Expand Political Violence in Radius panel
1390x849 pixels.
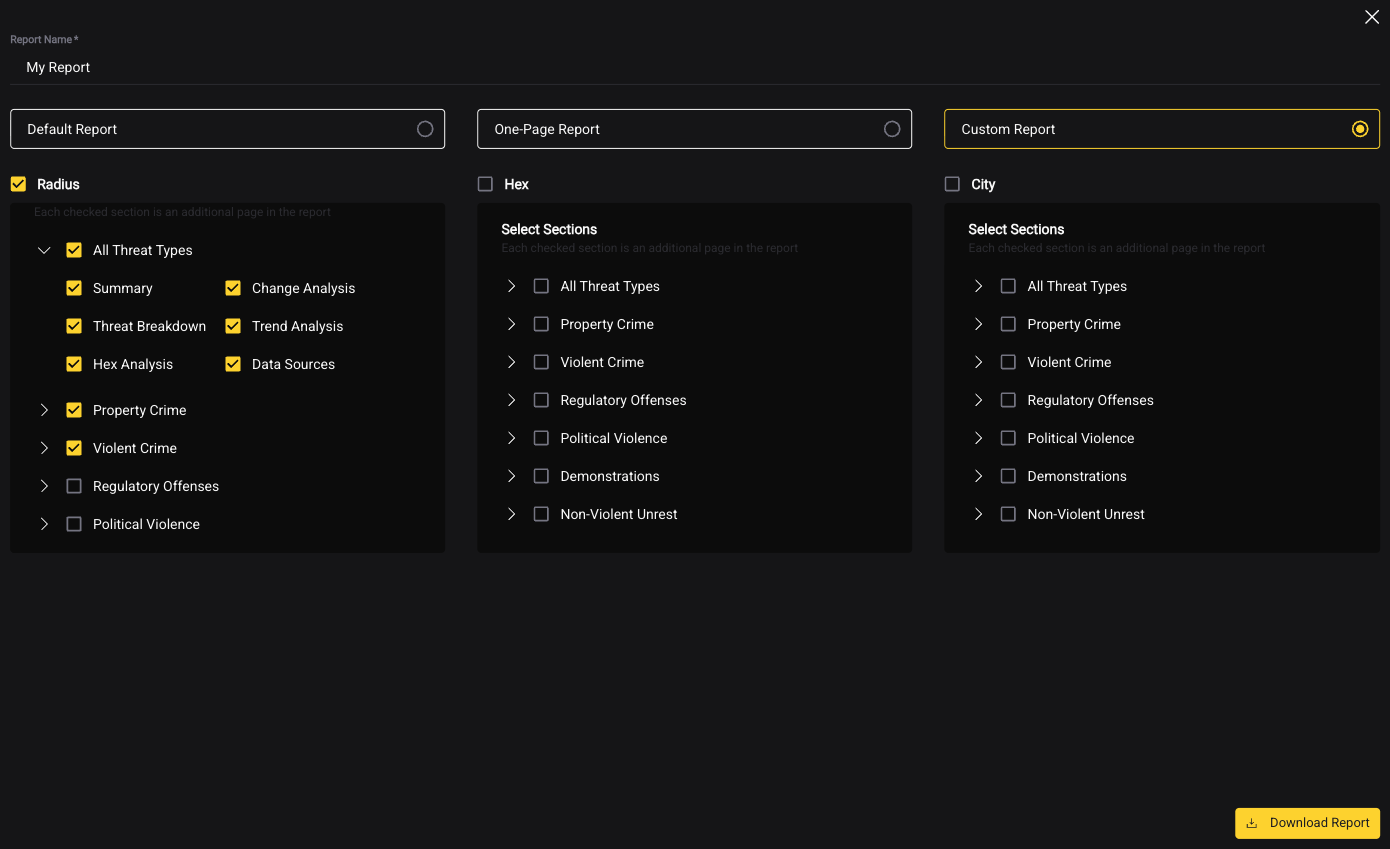coord(44,524)
